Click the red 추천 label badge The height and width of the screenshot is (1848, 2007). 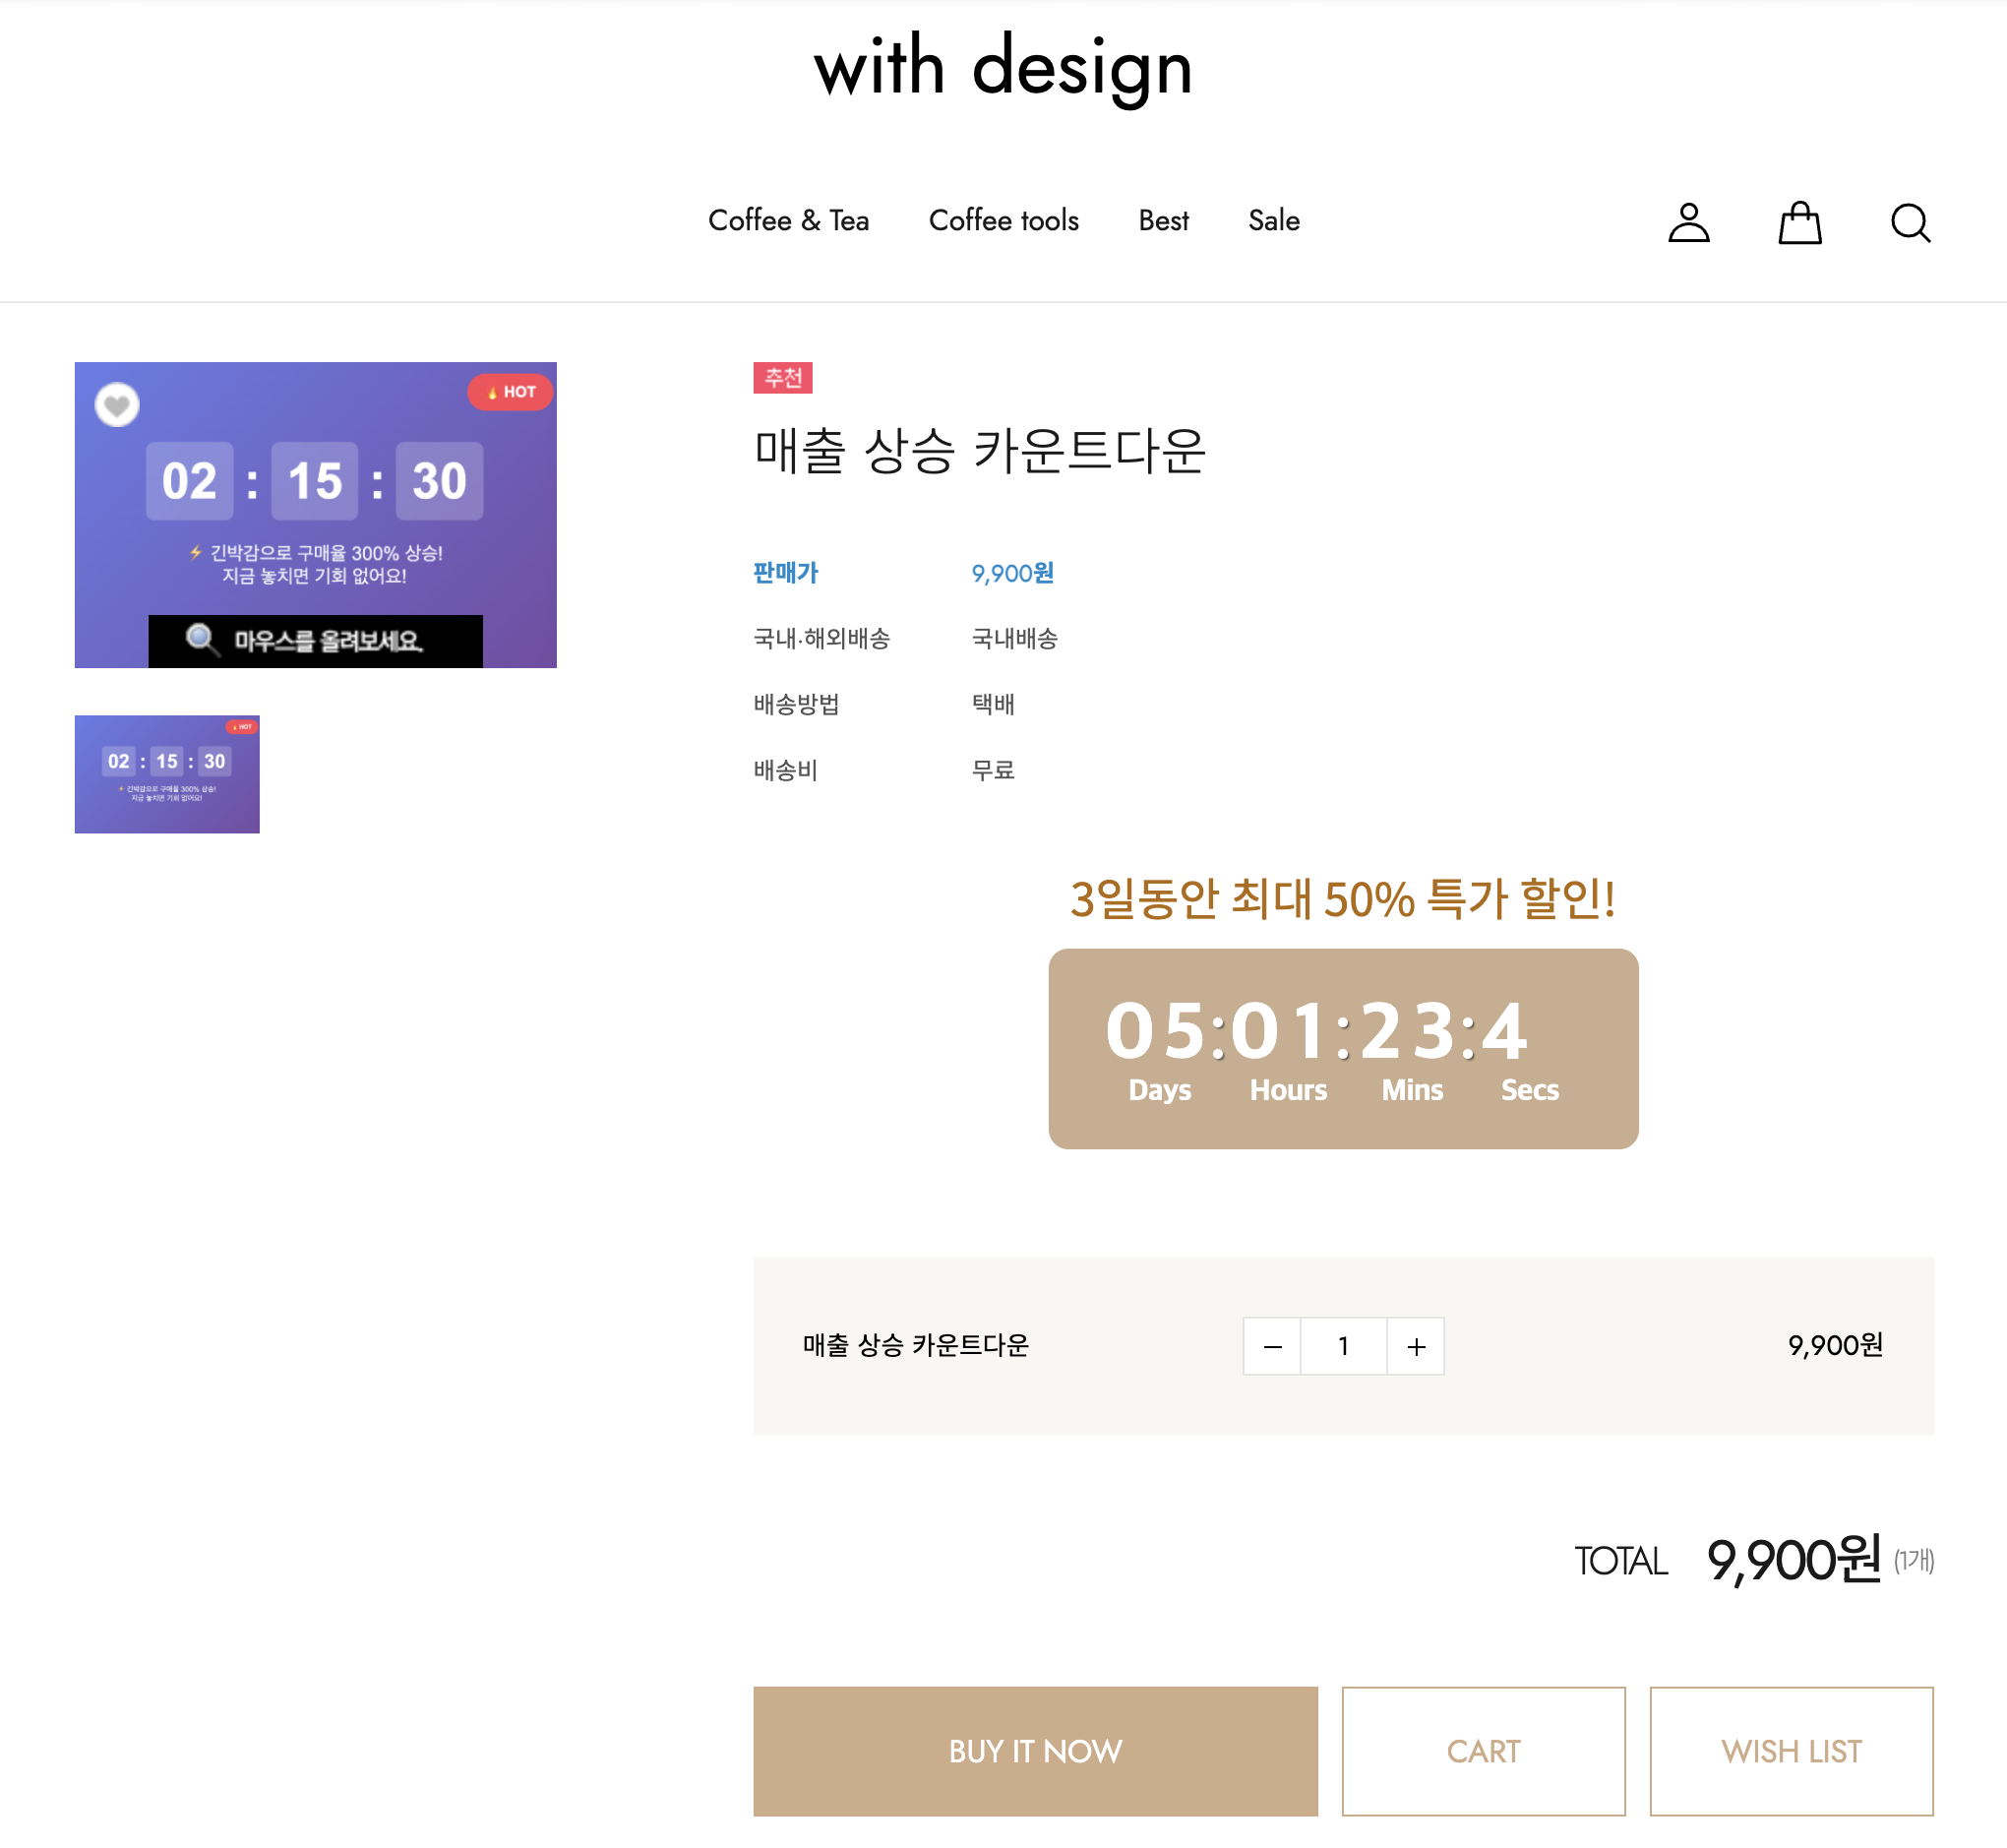(782, 378)
